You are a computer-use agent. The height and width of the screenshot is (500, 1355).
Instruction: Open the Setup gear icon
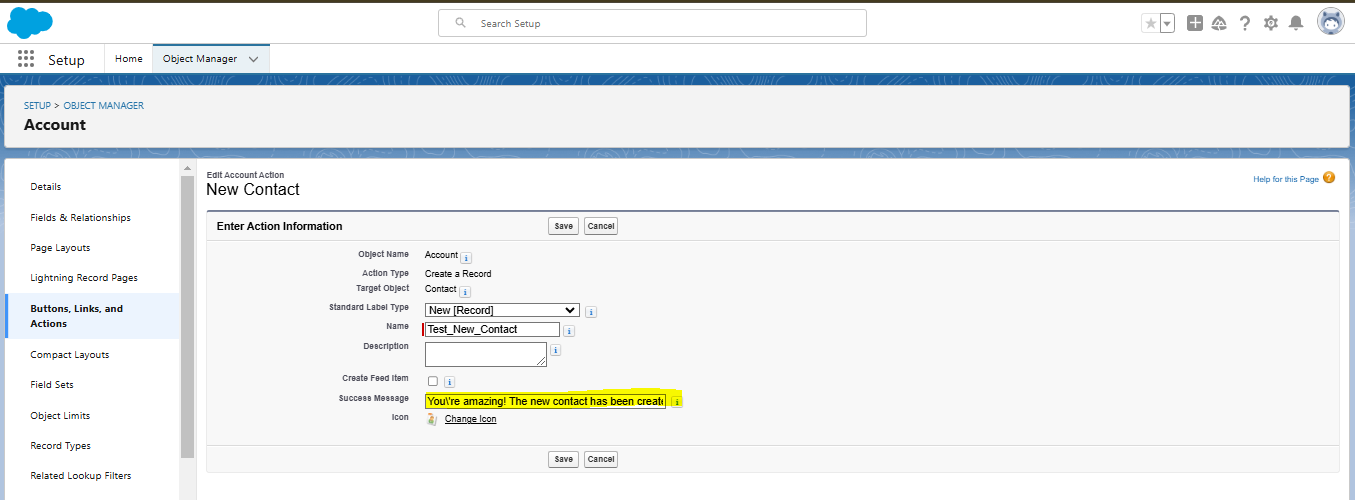pos(1271,23)
